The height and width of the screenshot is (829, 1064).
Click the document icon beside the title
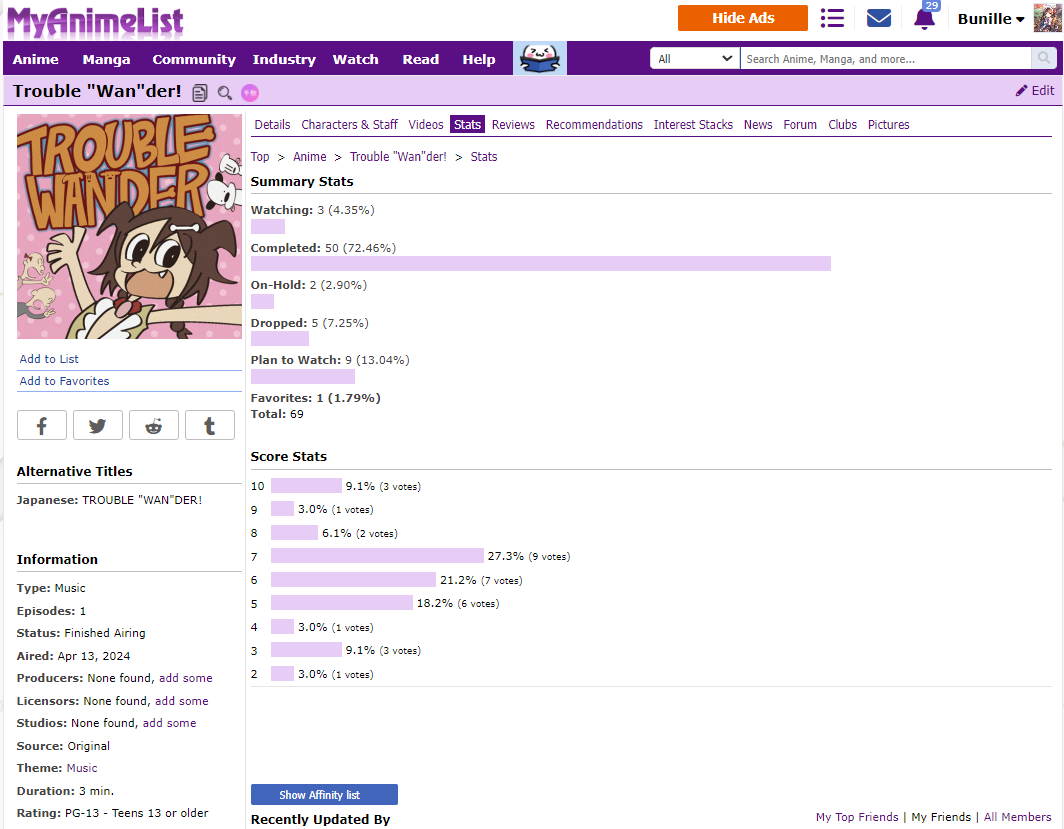coord(200,93)
